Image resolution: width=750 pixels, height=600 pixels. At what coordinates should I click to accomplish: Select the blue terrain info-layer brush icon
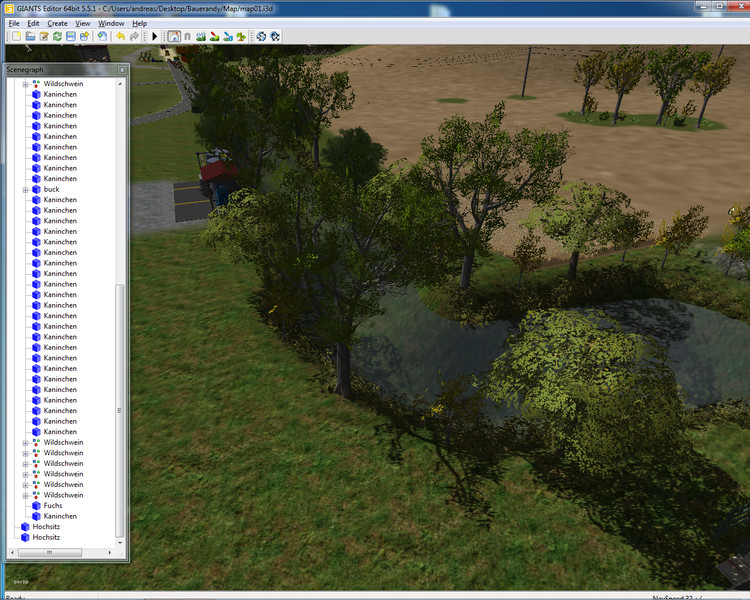(228, 36)
